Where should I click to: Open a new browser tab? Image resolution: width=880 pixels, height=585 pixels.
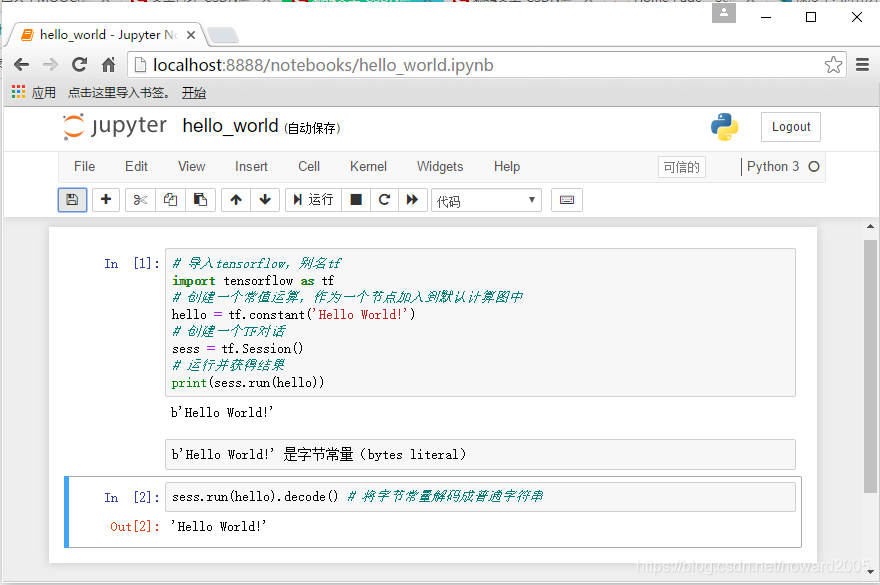[x=223, y=35]
